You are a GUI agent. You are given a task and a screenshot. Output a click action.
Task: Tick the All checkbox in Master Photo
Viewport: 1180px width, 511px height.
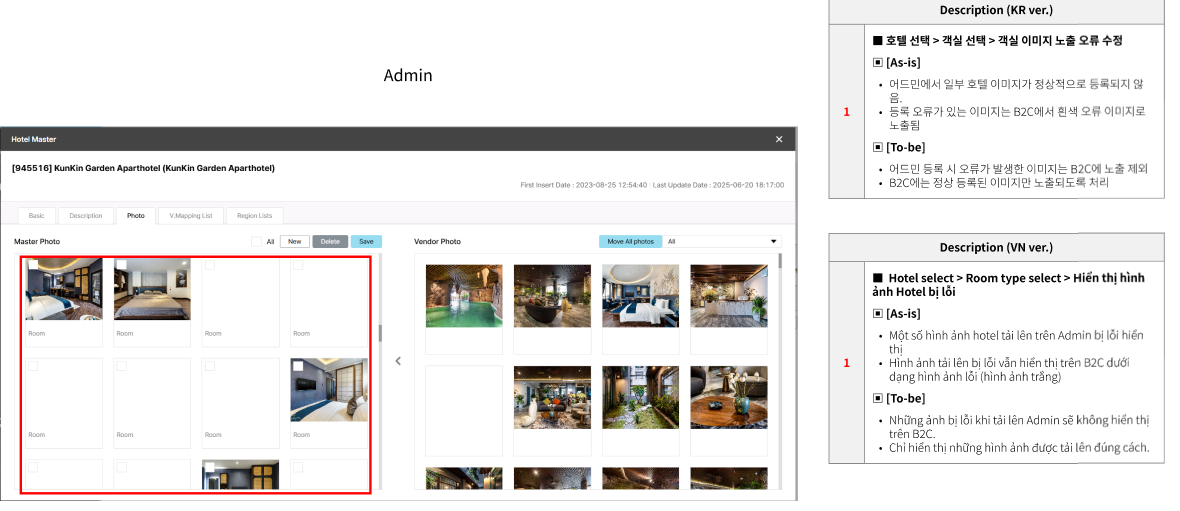coord(257,242)
